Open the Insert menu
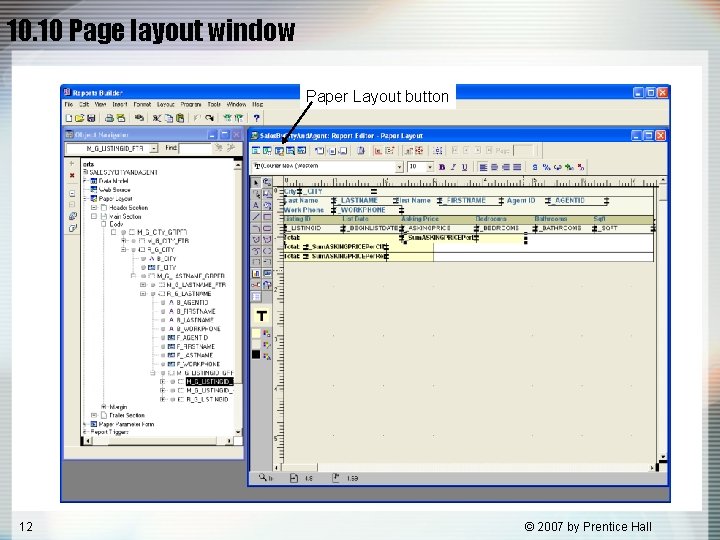This screenshot has width=720, height=540. tap(119, 105)
